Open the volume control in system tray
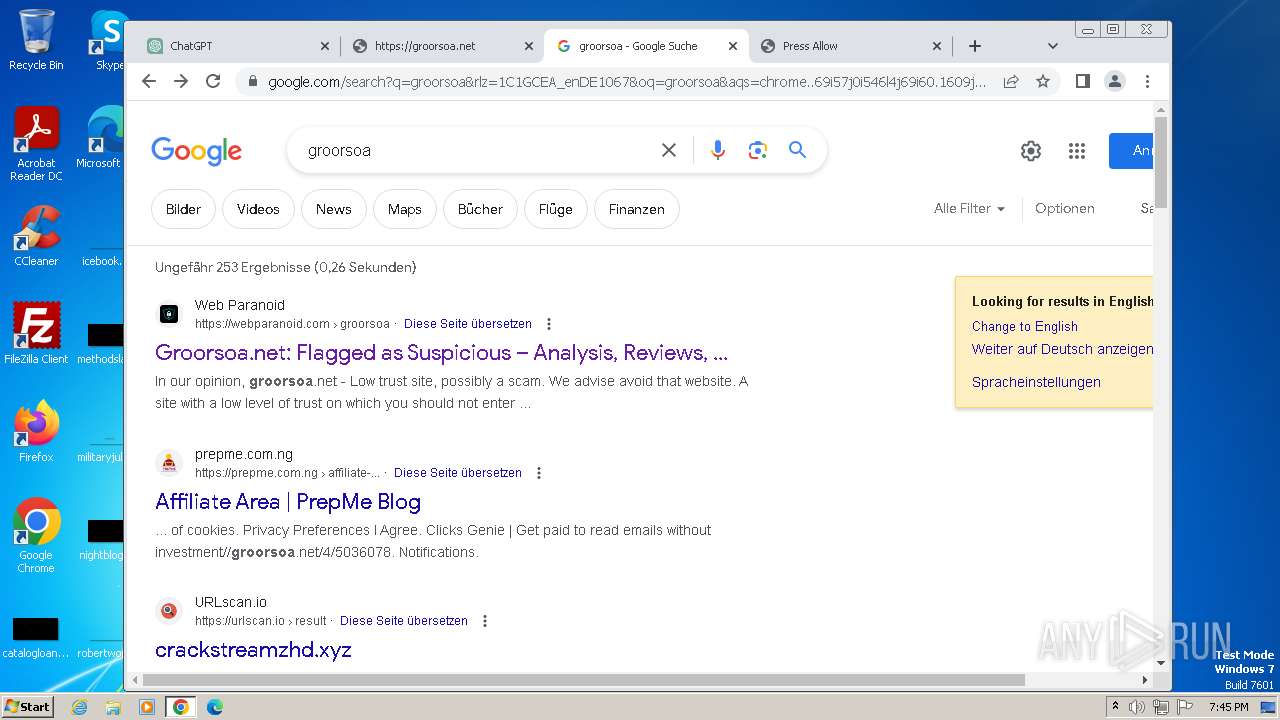 (x=1137, y=707)
